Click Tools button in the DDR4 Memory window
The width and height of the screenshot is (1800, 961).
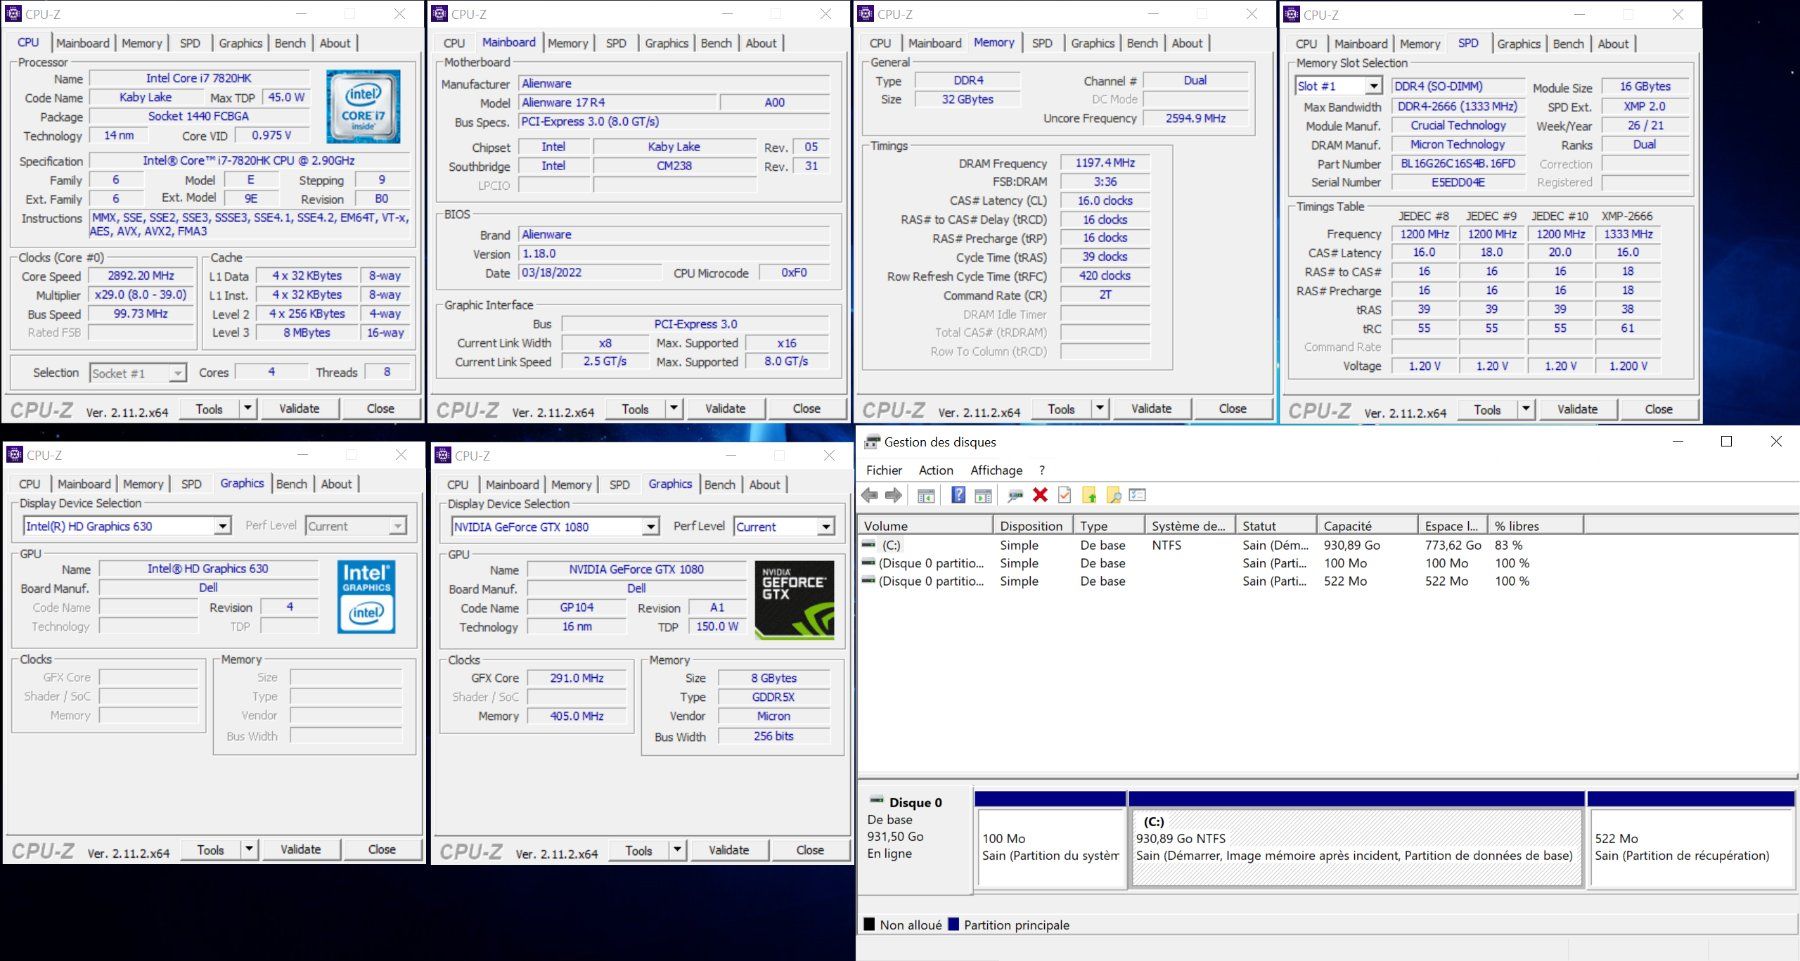(x=1061, y=408)
